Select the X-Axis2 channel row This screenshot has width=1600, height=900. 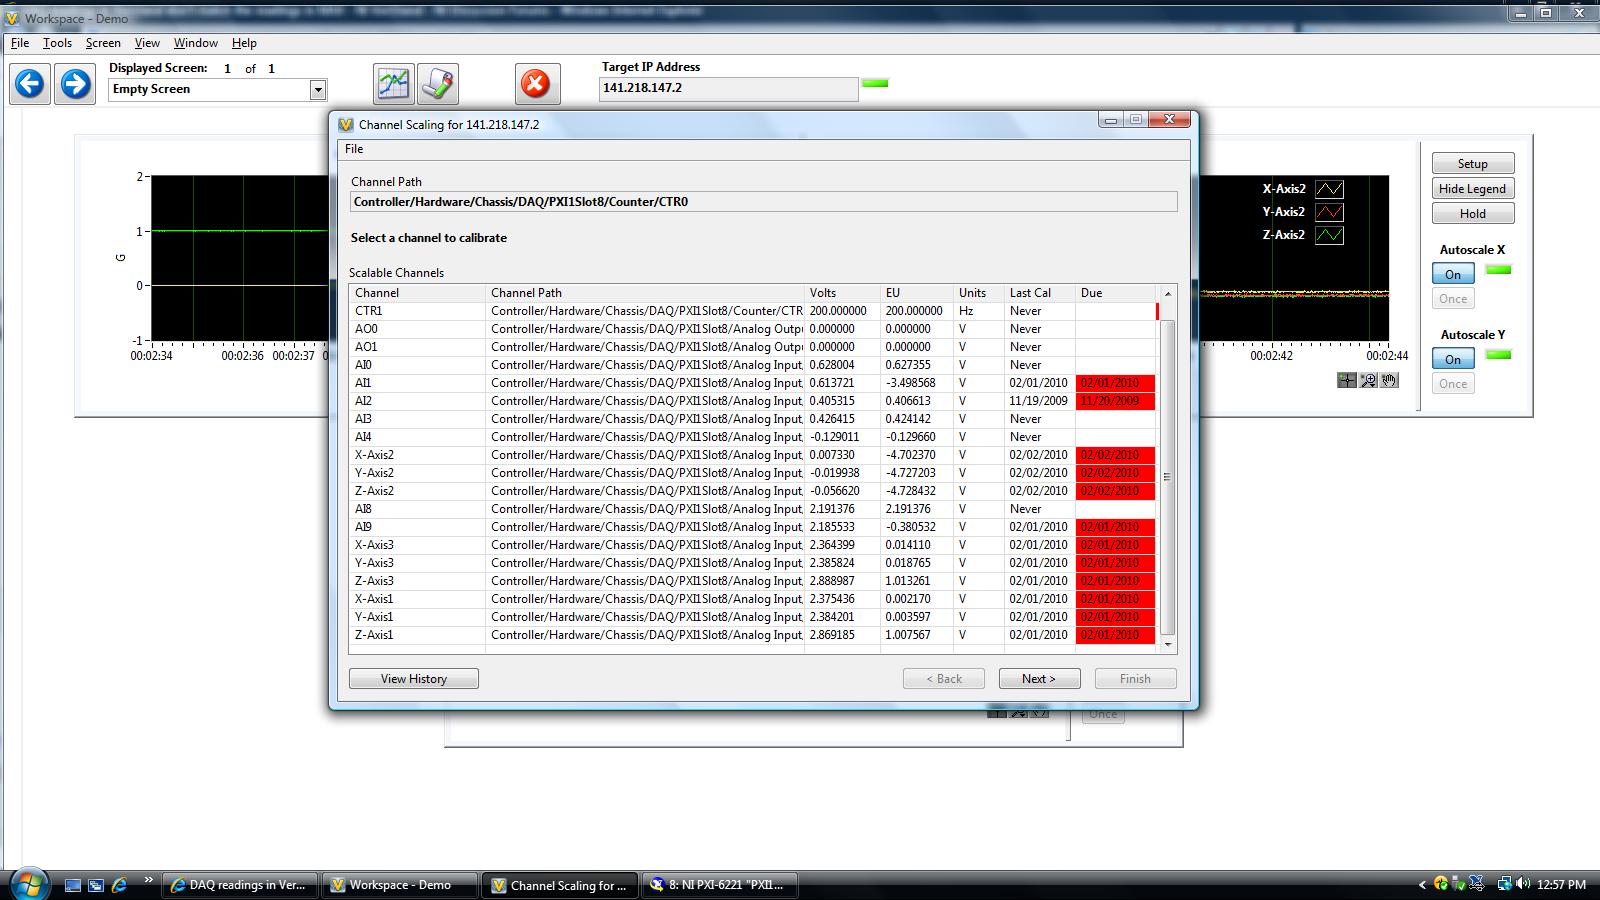pos(375,455)
